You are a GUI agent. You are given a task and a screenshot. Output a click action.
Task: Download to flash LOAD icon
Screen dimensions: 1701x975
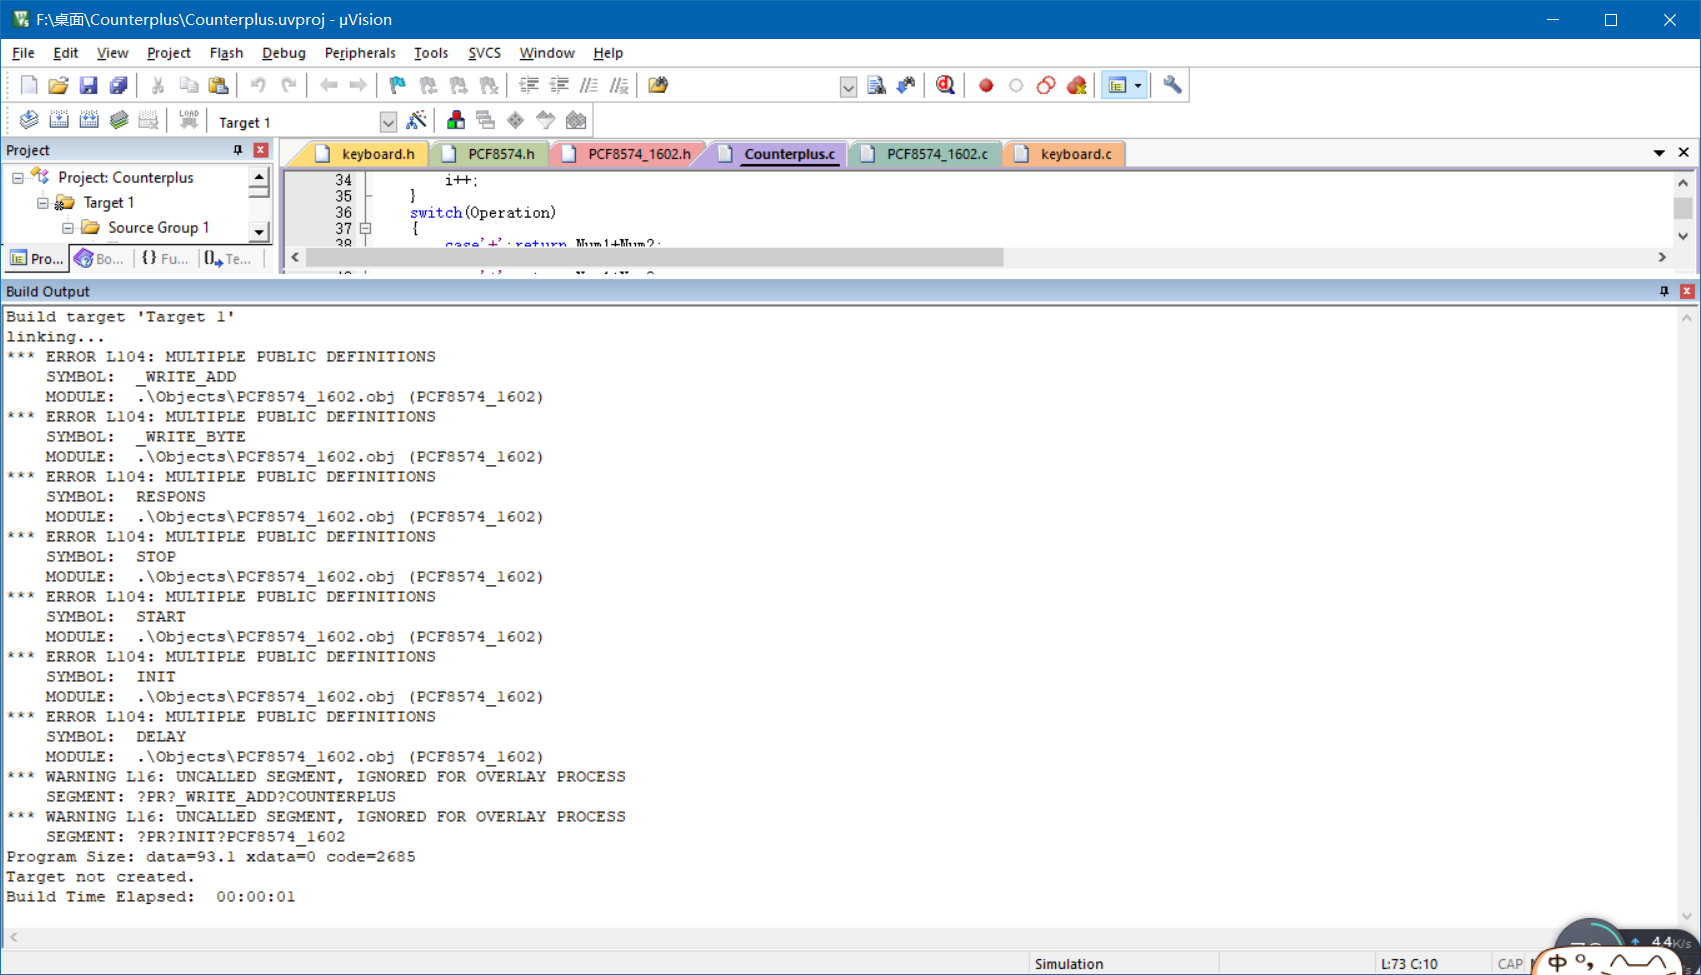pos(188,121)
